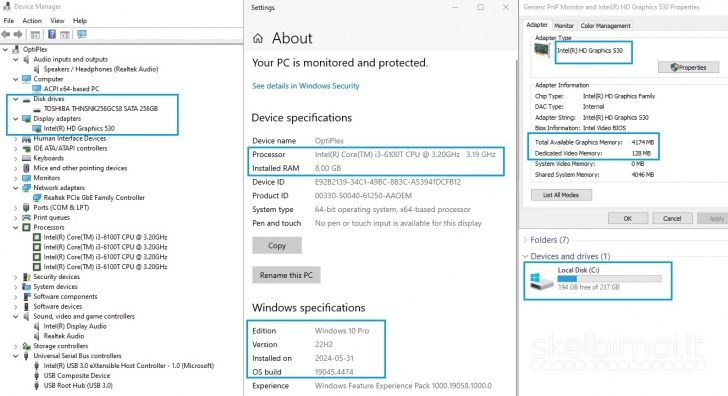This screenshot has height=396, width=728.
Task: Switch to the Color Management tab
Action: (605, 26)
